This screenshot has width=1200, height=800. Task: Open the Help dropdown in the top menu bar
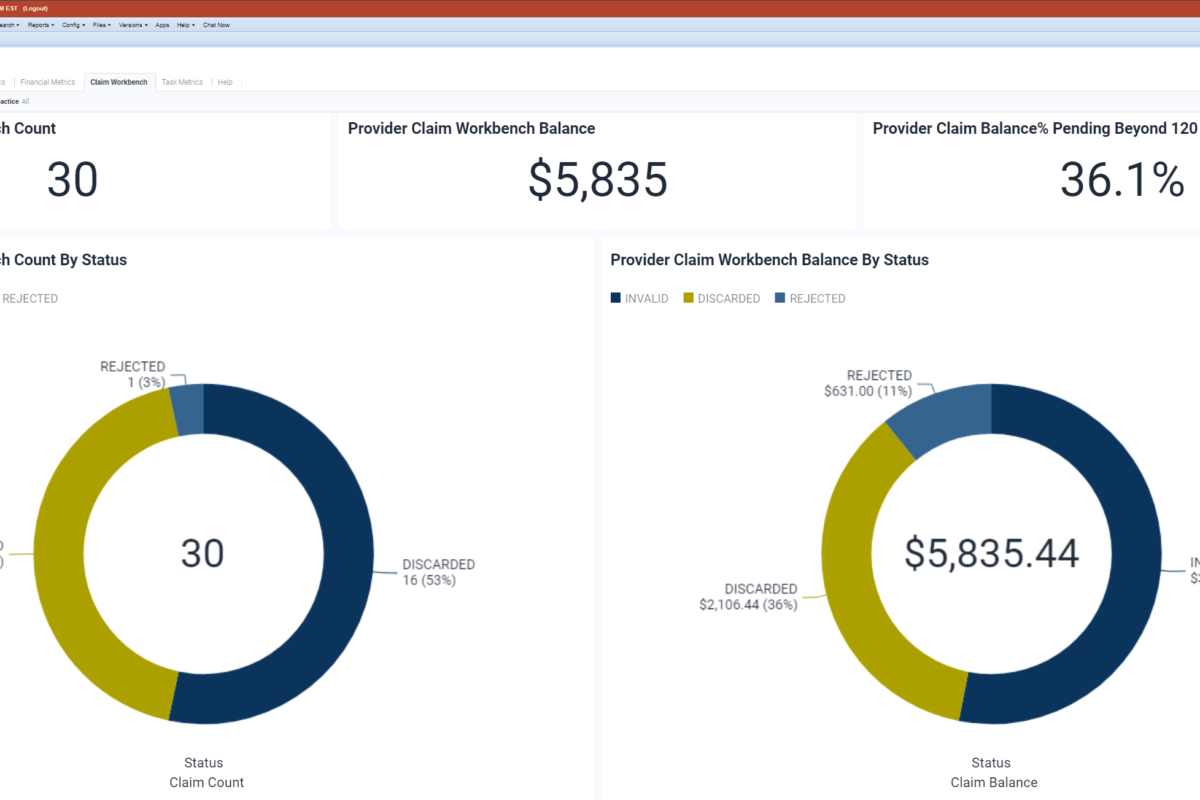[x=185, y=25]
